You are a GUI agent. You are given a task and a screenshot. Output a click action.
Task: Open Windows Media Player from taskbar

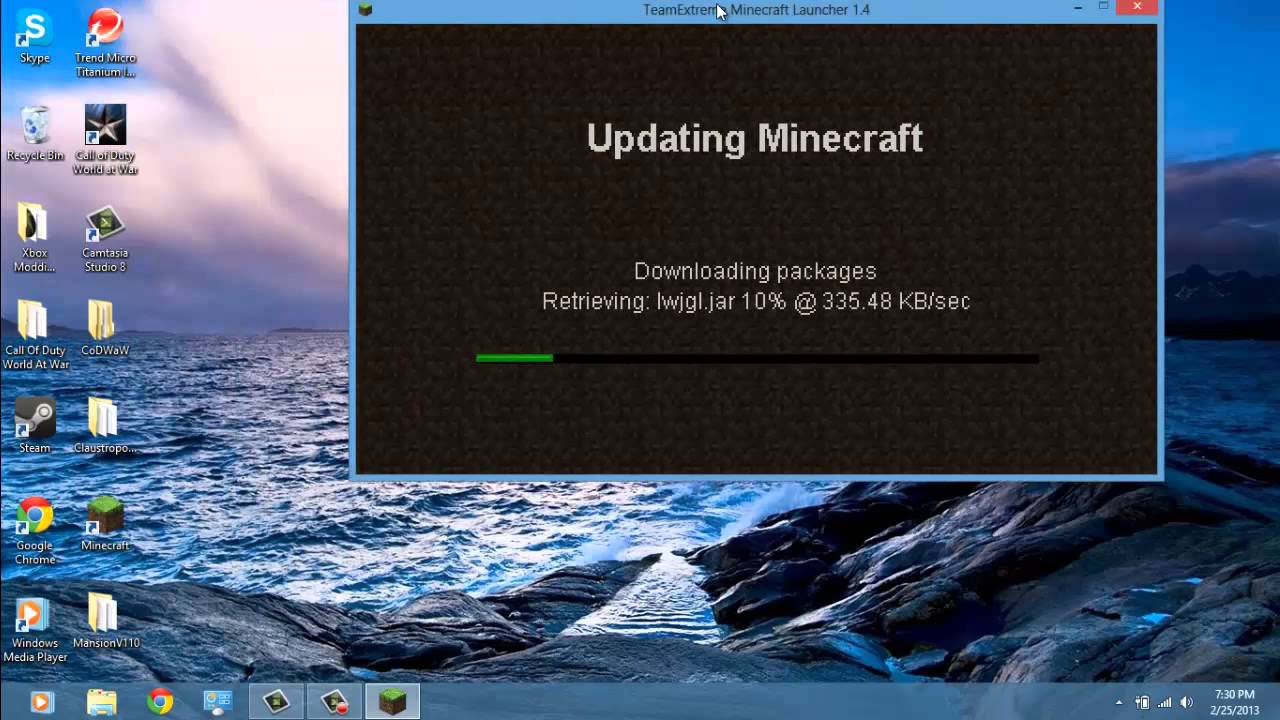point(41,702)
